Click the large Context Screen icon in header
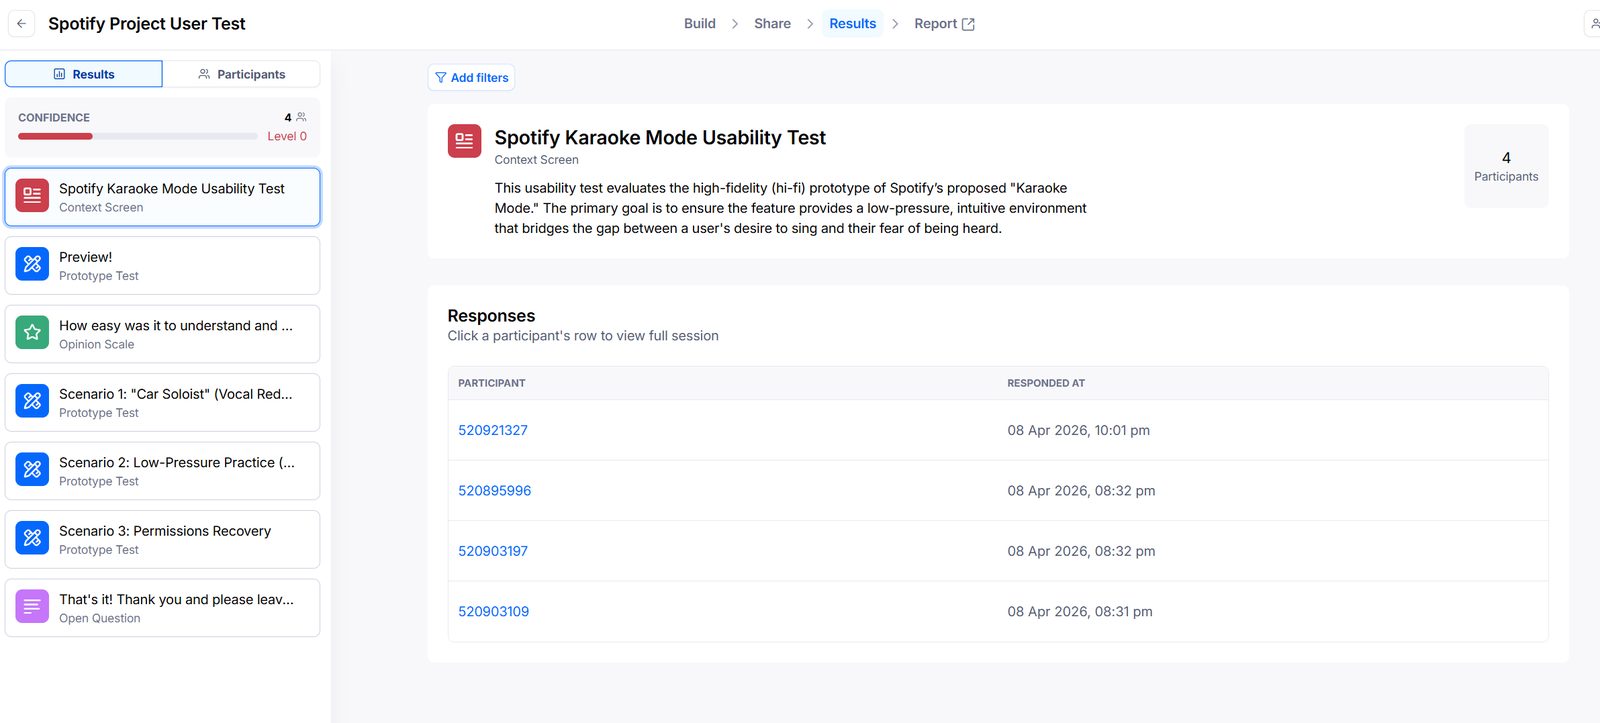The height and width of the screenshot is (723, 1600). (464, 141)
